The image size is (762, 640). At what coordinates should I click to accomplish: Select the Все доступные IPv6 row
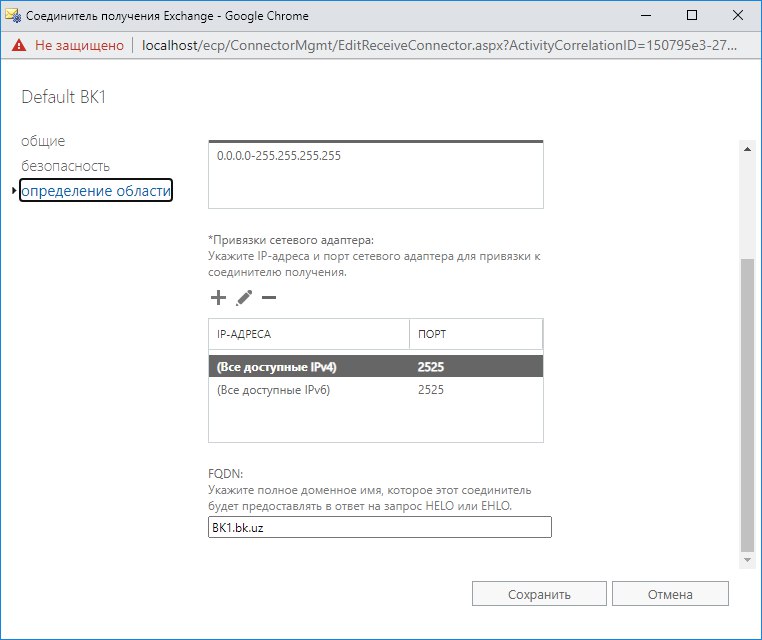376,390
